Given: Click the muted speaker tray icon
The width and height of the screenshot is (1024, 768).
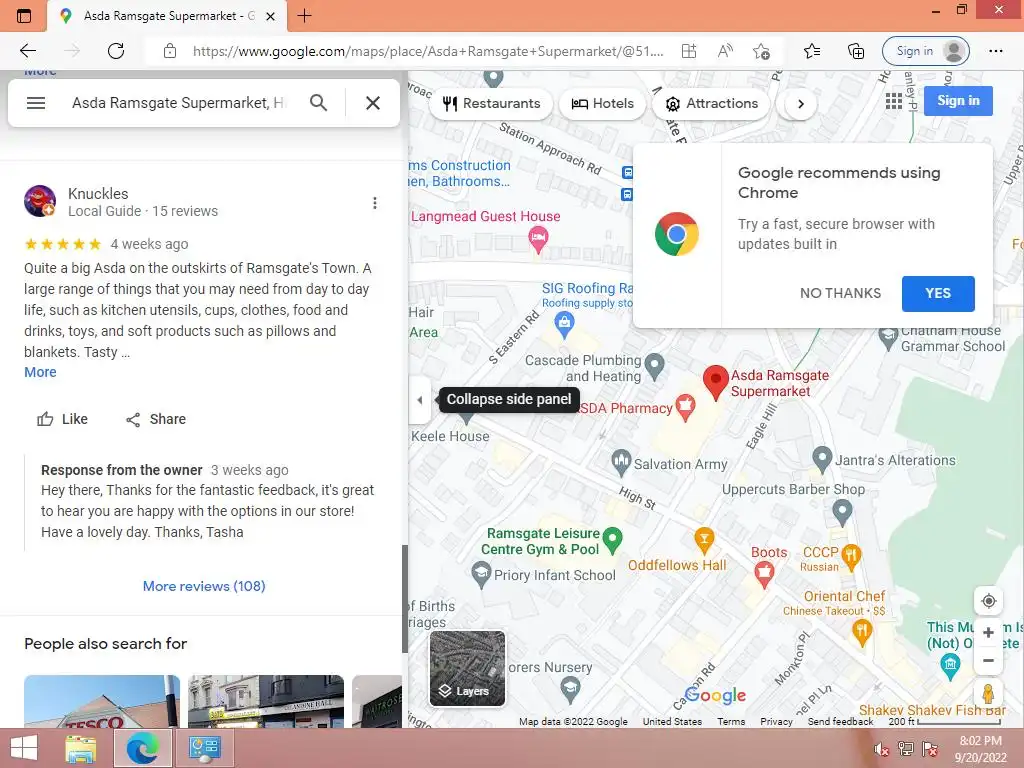Looking at the screenshot, I should 882,749.
